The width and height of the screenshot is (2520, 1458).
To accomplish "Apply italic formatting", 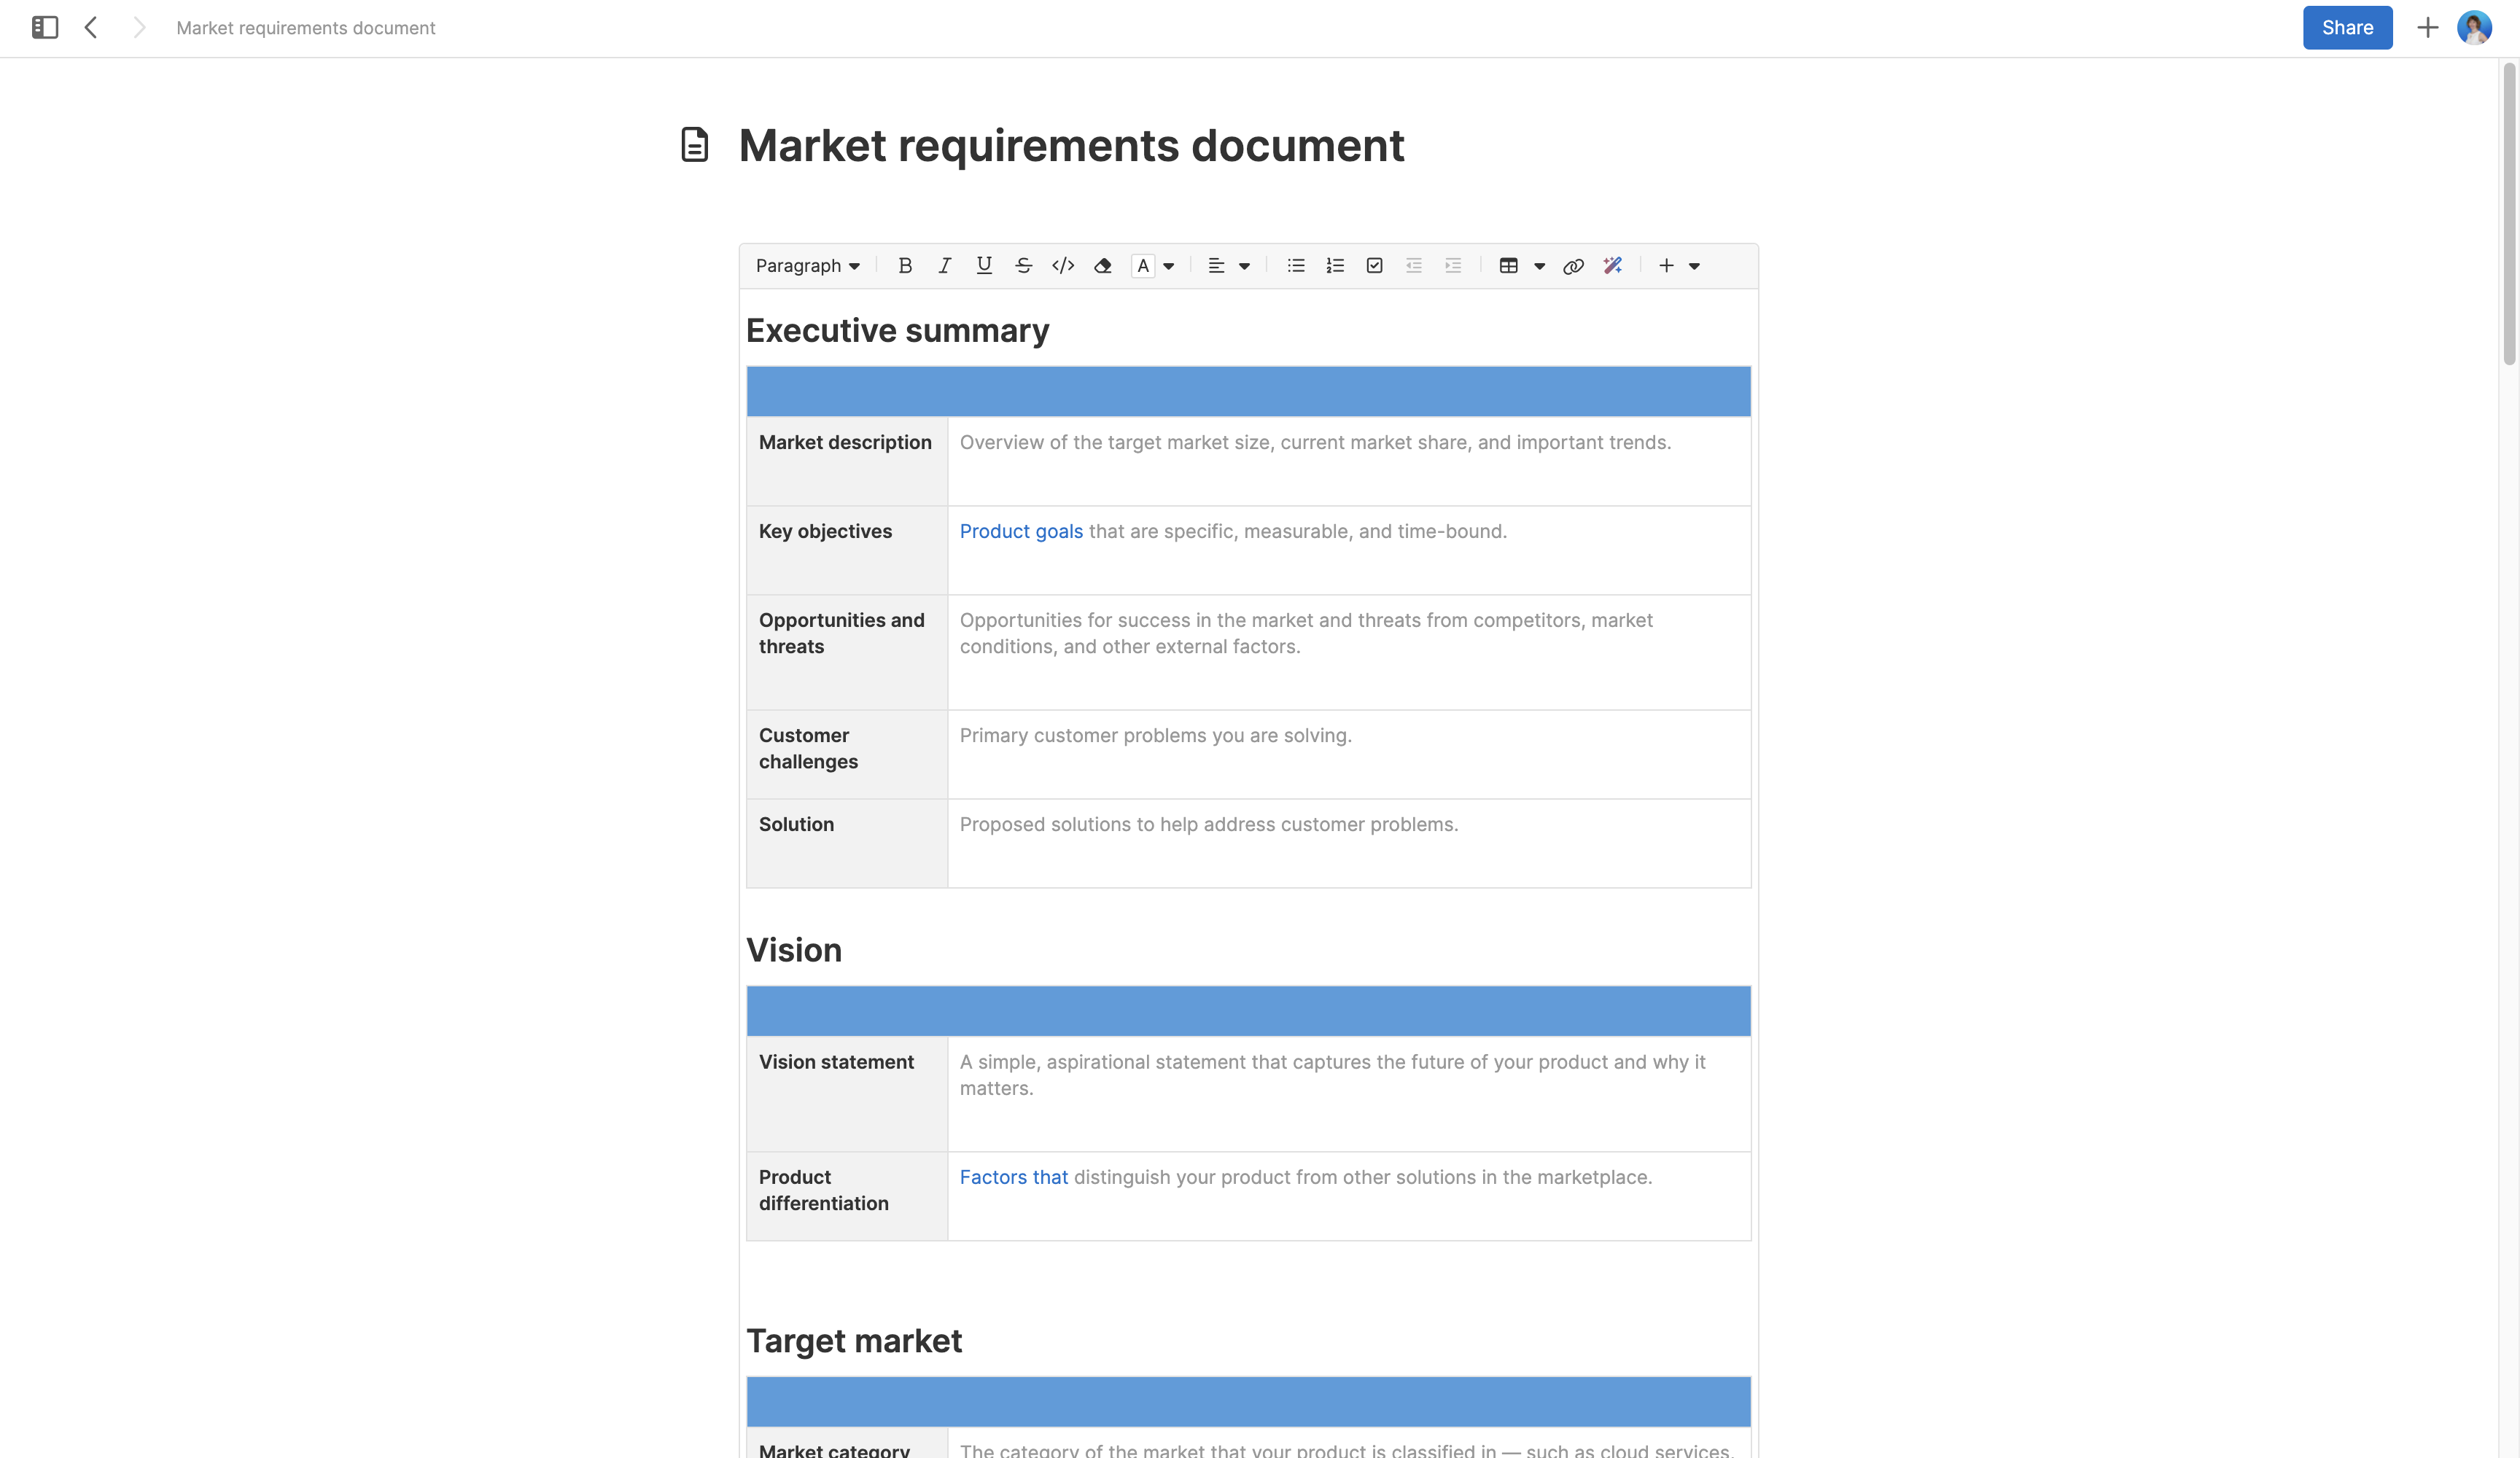I will [x=944, y=266].
